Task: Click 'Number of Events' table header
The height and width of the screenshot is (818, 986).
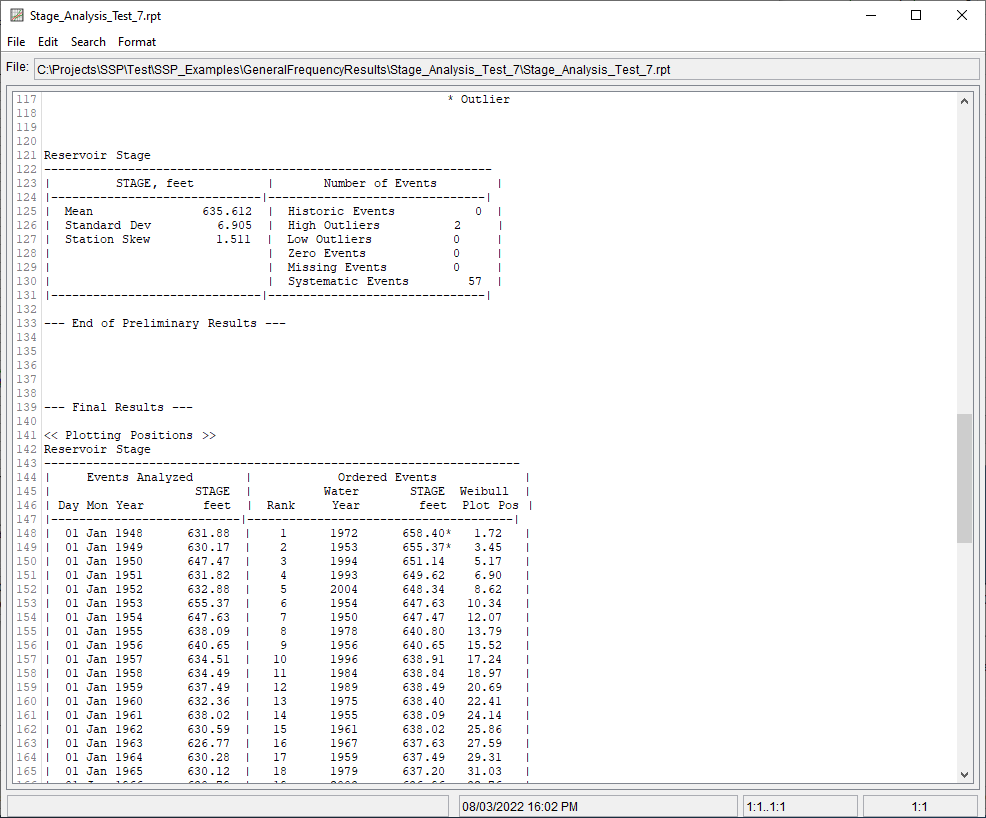Action: pyautogui.click(x=380, y=184)
